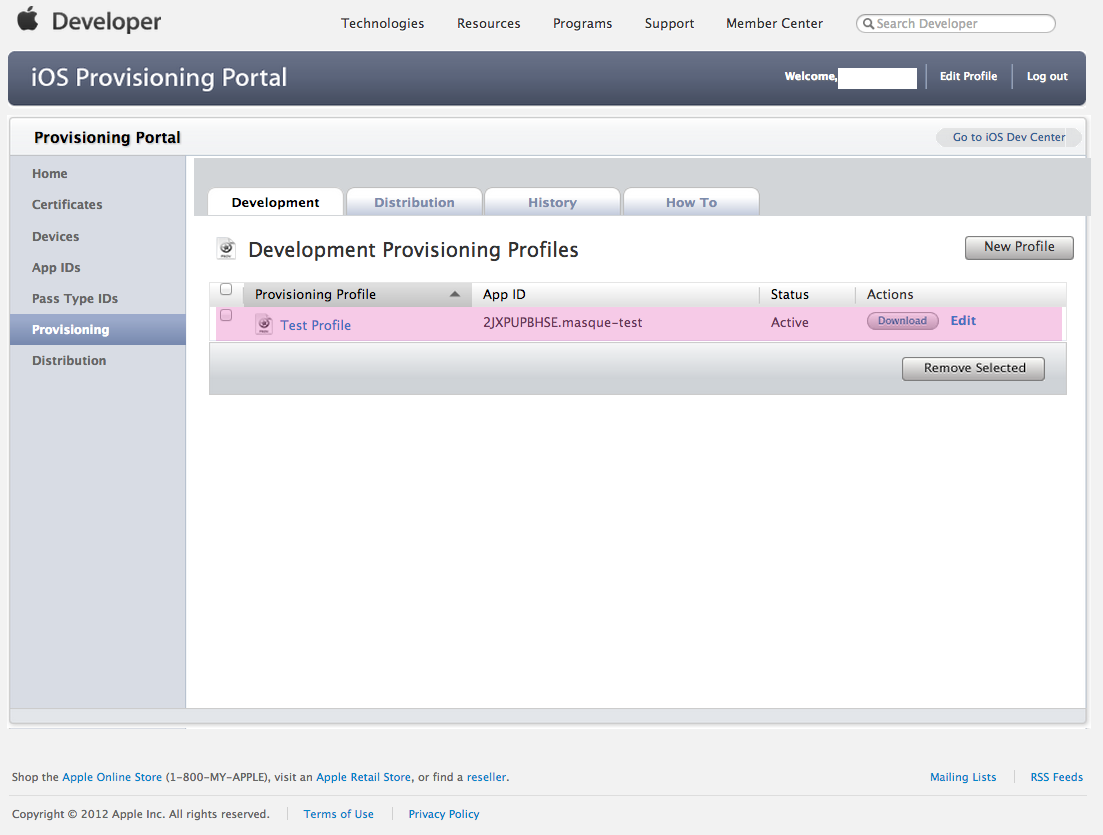Screen dimensions: 1103x835
Task: Click the App ID column header
Action: point(616,294)
